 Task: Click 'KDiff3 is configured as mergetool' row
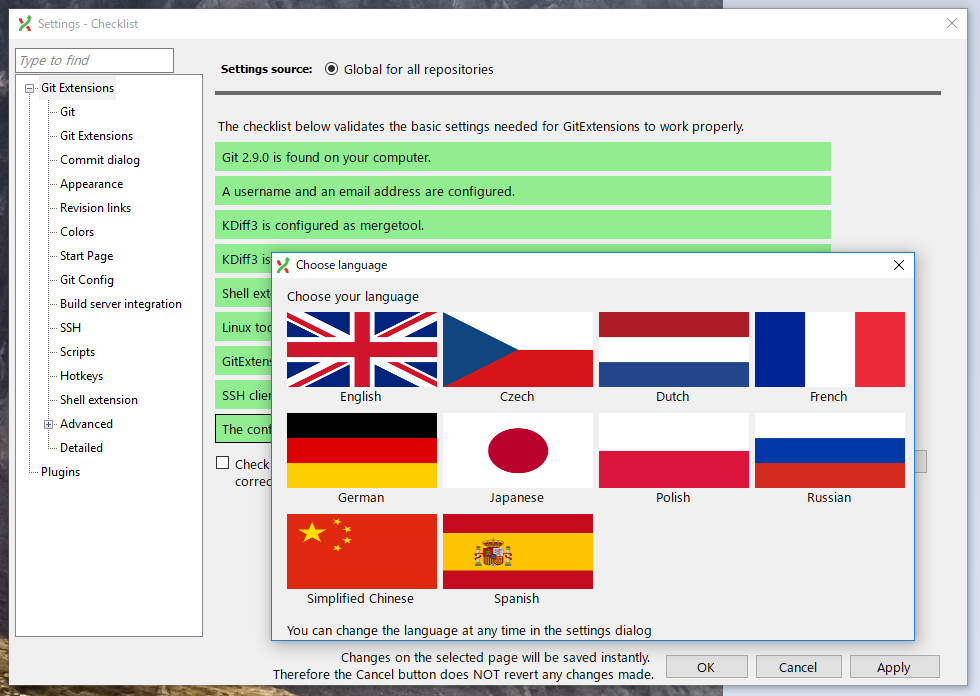coord(522,224)
